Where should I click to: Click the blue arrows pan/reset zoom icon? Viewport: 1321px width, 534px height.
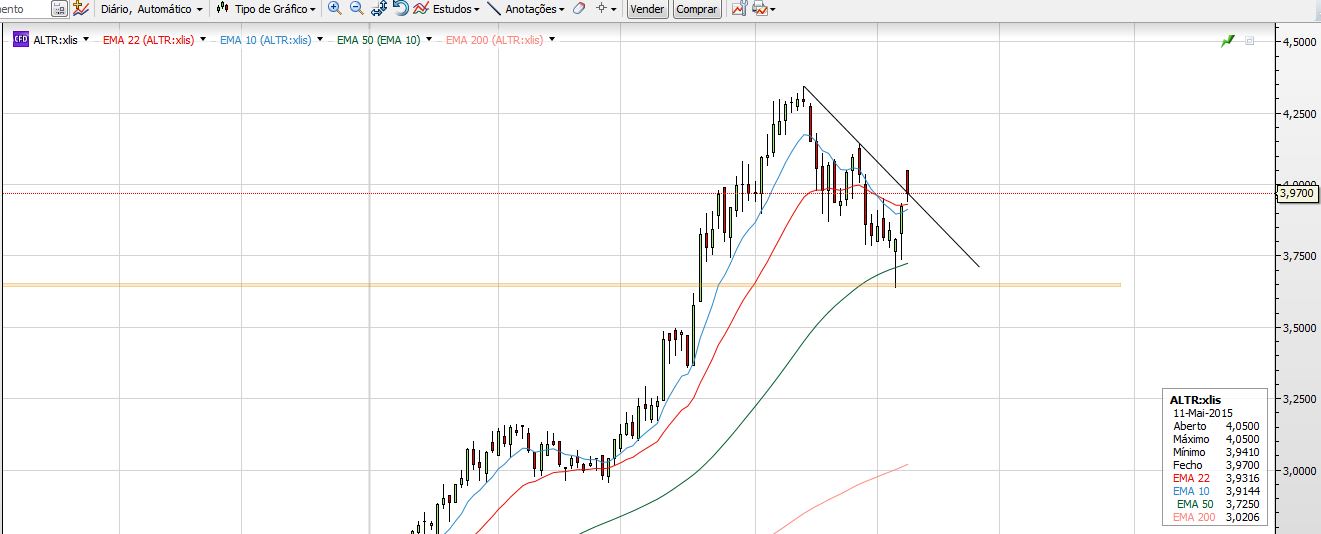[379, 8]
